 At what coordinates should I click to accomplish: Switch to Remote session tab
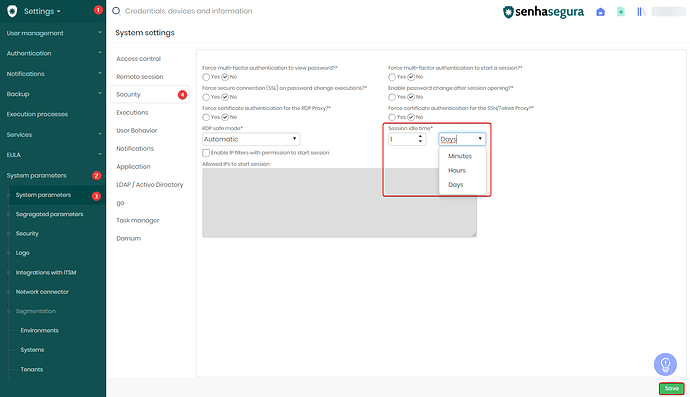[139, 77]
